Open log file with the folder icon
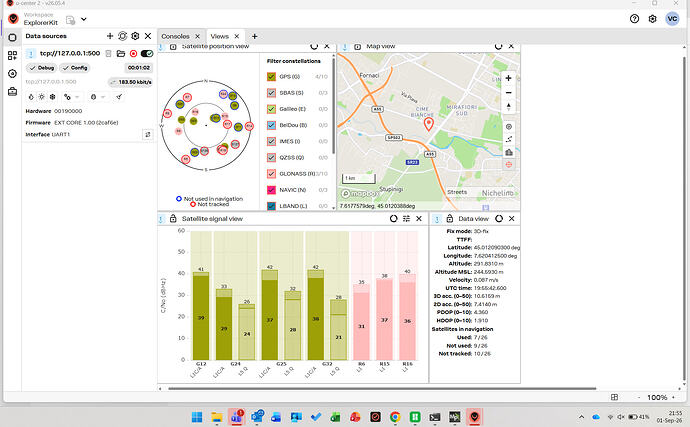The height and width of the screenshot is (427, 690). coord(121,54)
